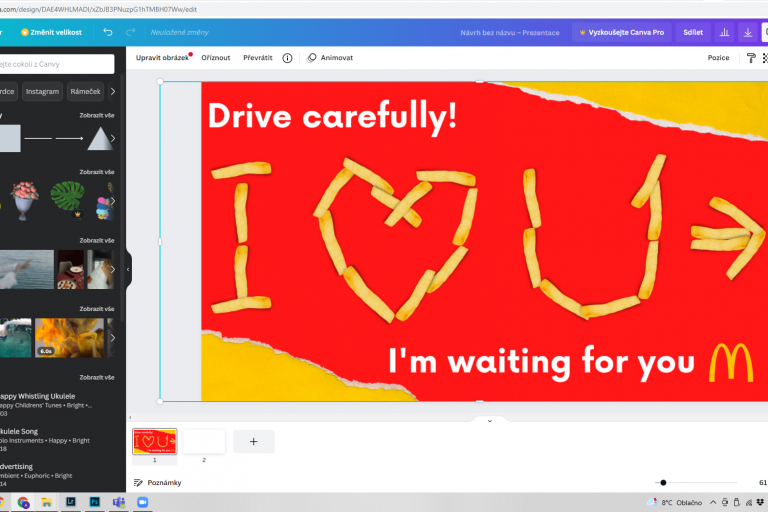Select the gray square shape element

(x=10, y=138)
